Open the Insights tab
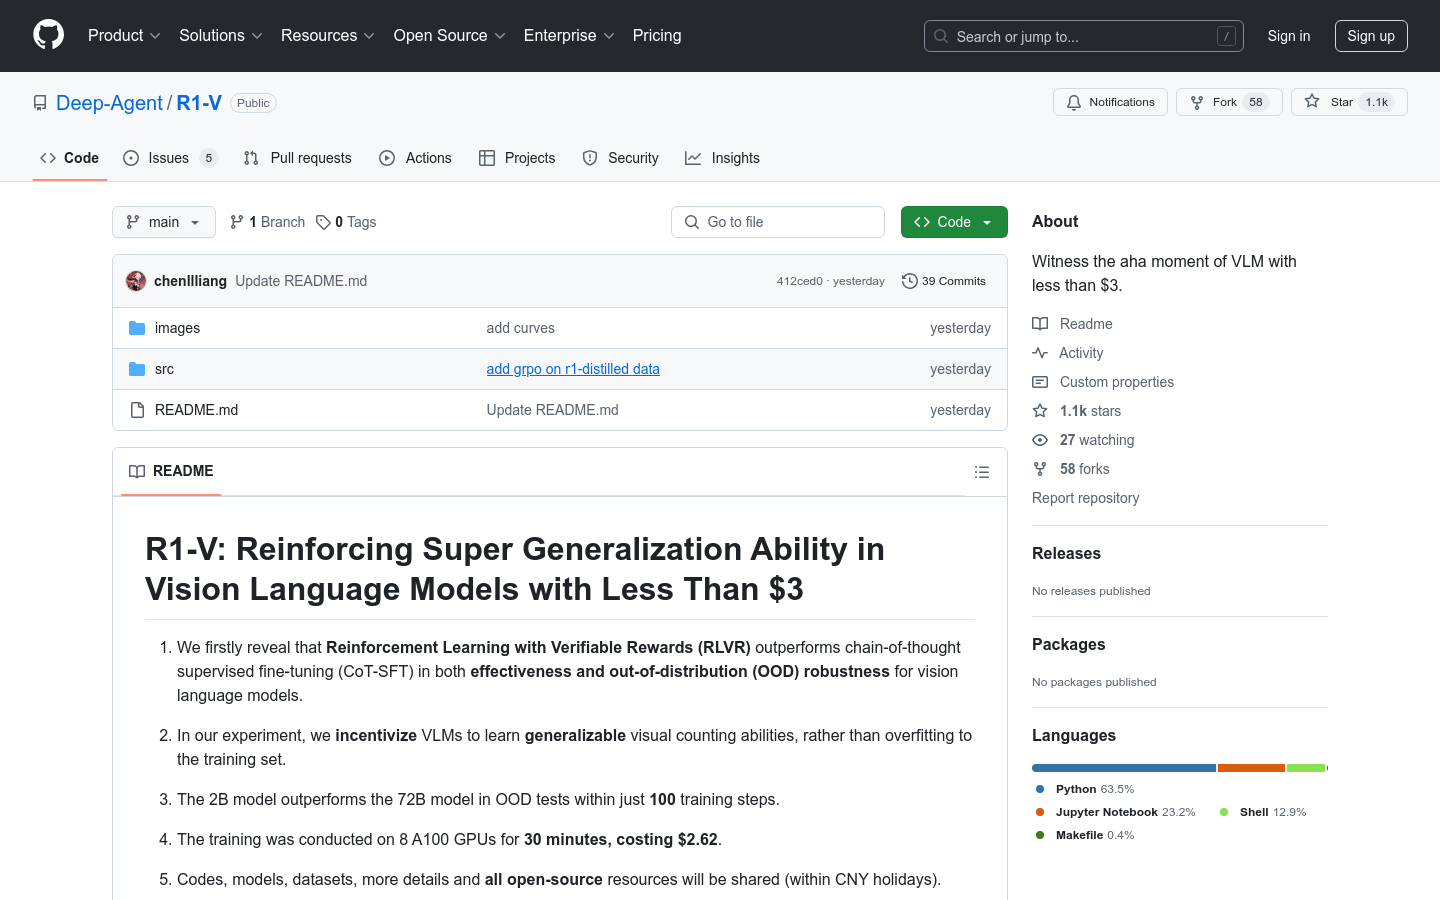 tap(722, 158)
